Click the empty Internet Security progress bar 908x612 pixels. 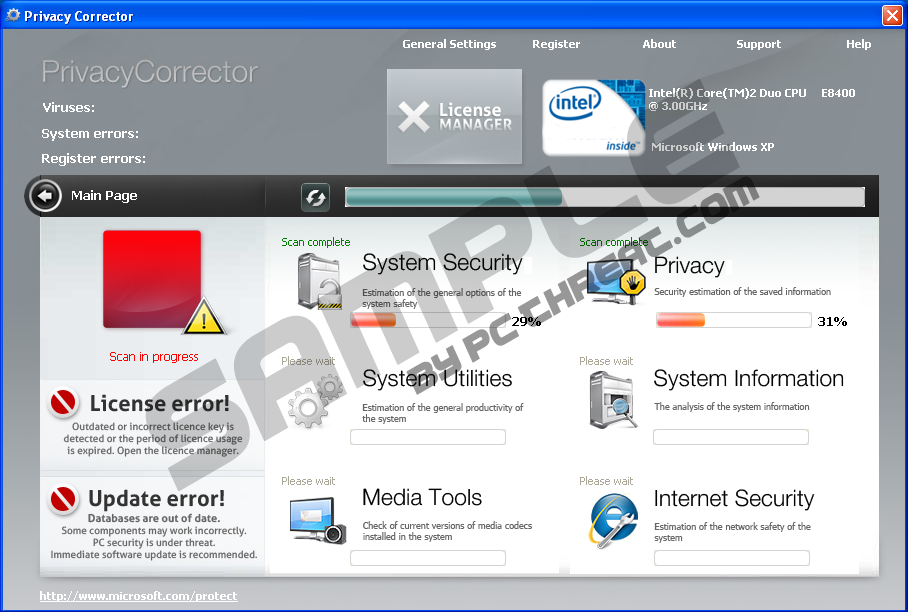[x=732, y=558]
